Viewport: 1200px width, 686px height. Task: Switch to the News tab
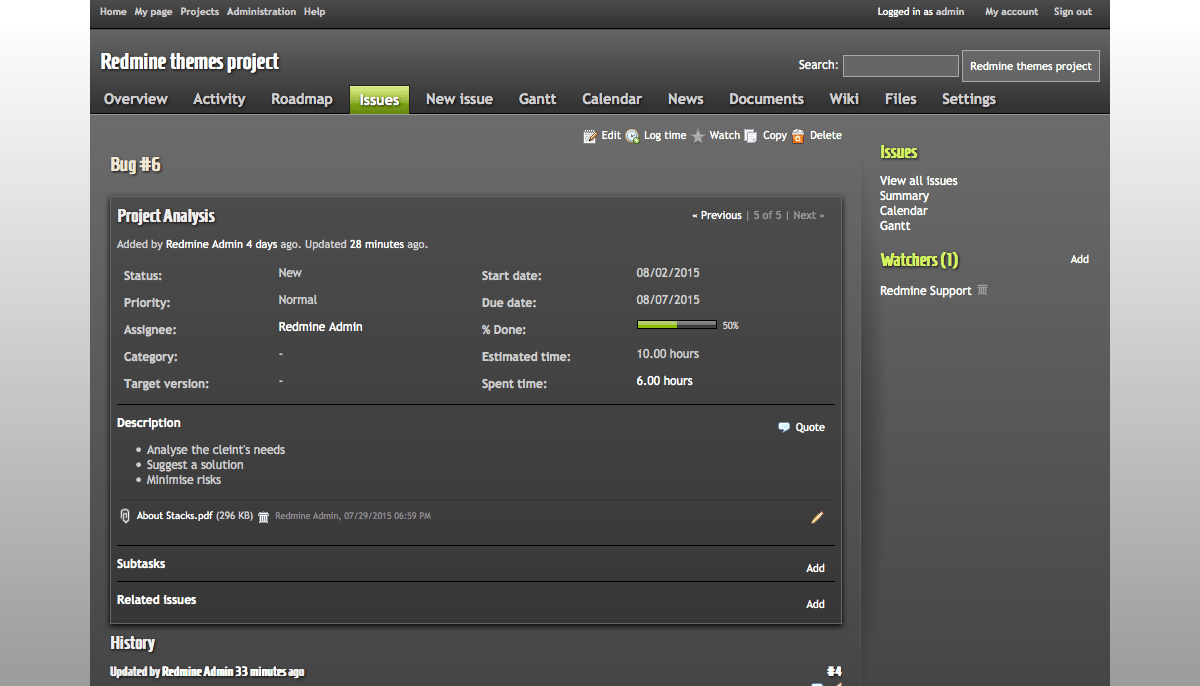[686, 99]
